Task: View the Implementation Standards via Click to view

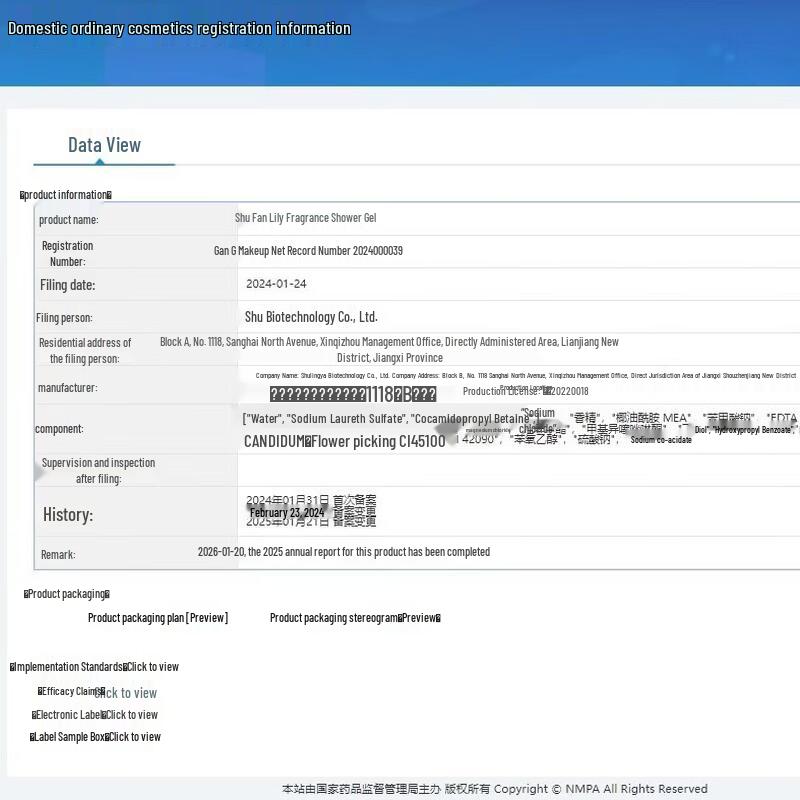Action: (153, 667)
